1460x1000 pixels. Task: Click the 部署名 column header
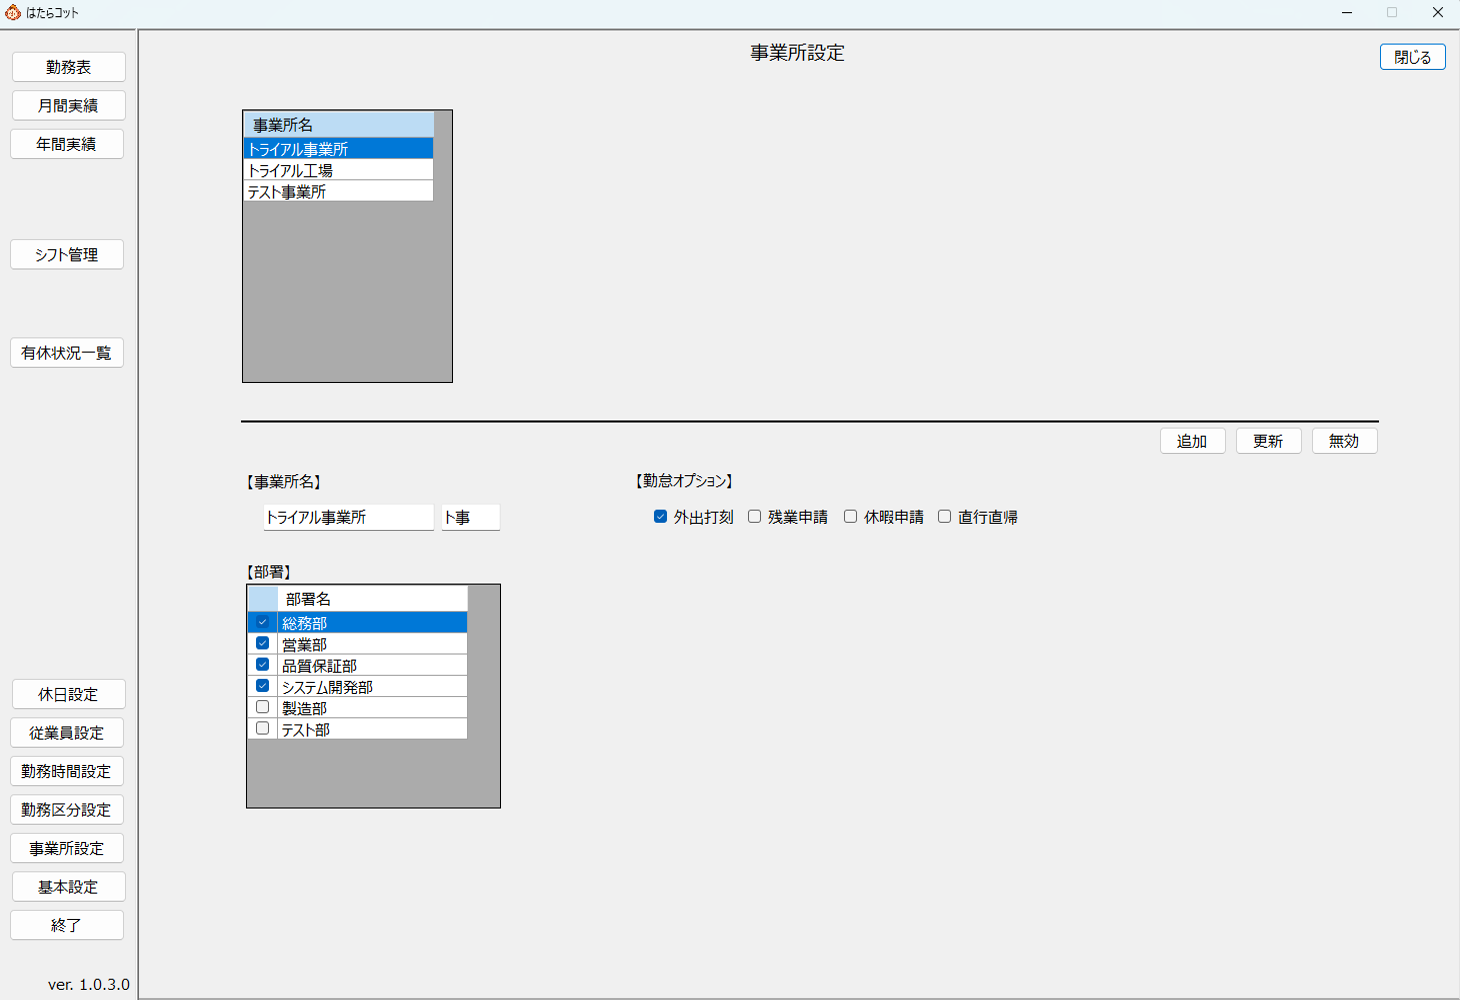point(371,599)
